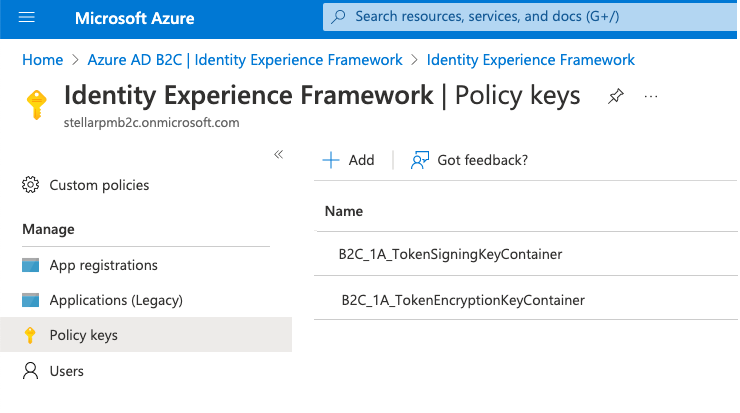Viewport: 740px width, 413px height.
Task: Open B2C_1A_TokenSigningKeyContainer key
Action: pos(450,254)
